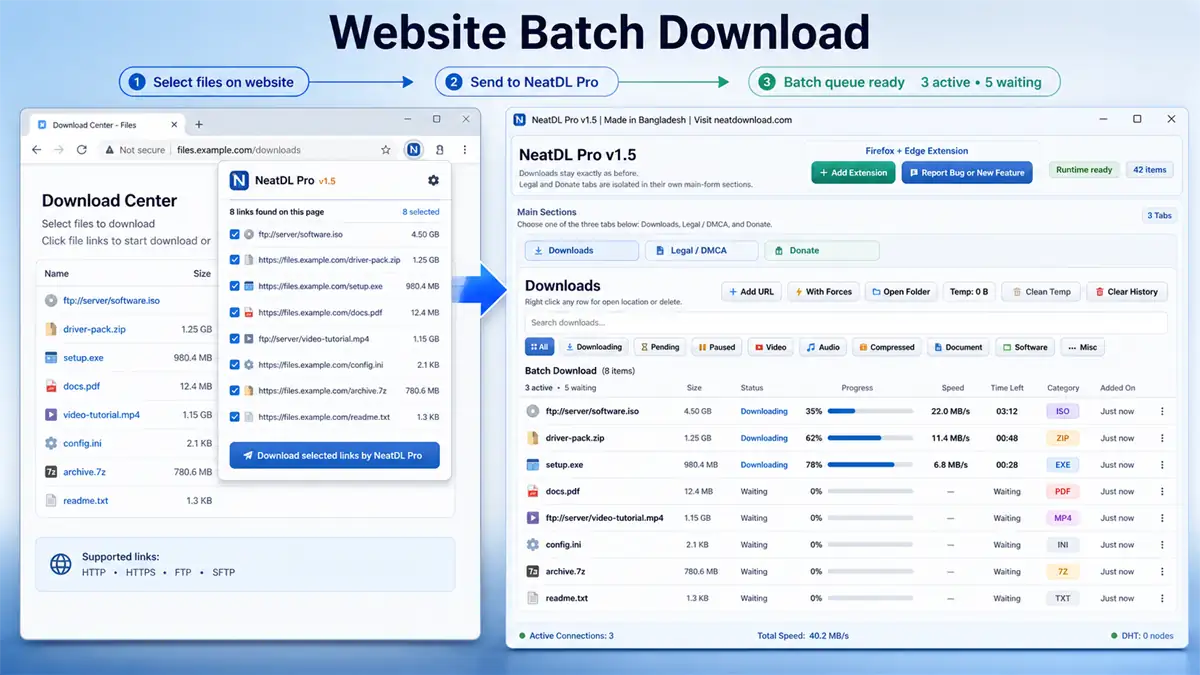Click driver-pack.zip icon in Download Center list

click(51, 329)
